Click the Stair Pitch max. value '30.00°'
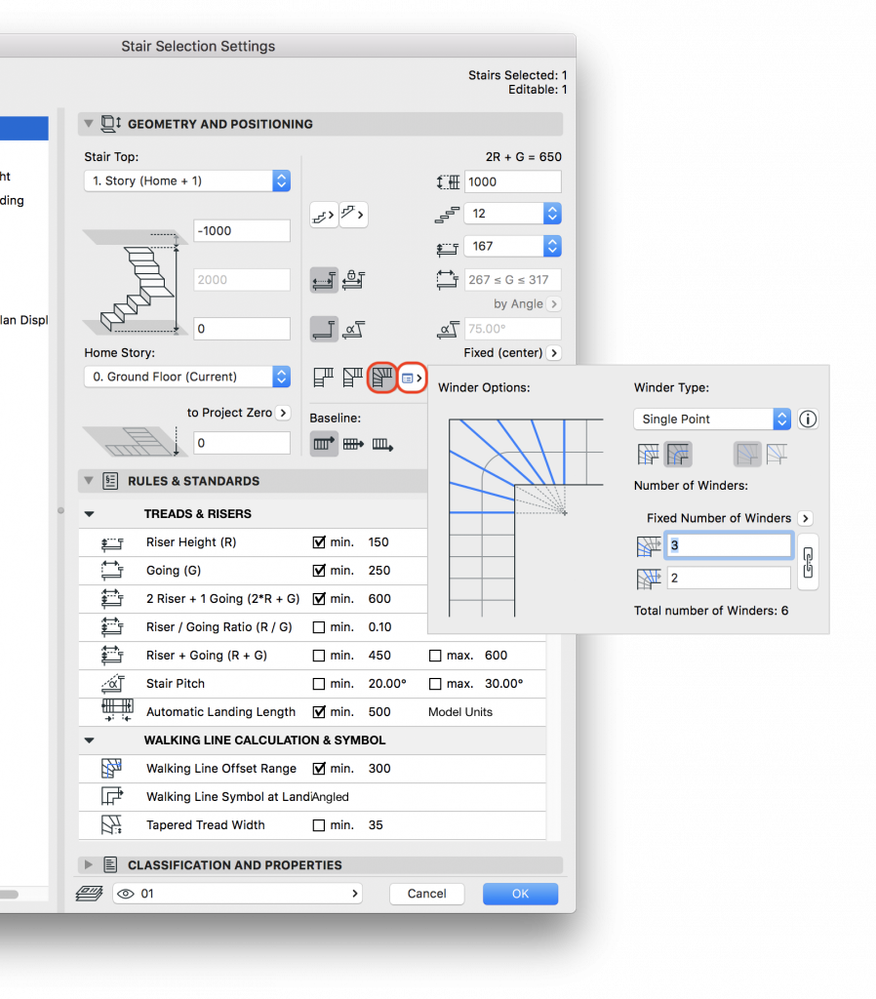The image size is (876, 999). 504,684
